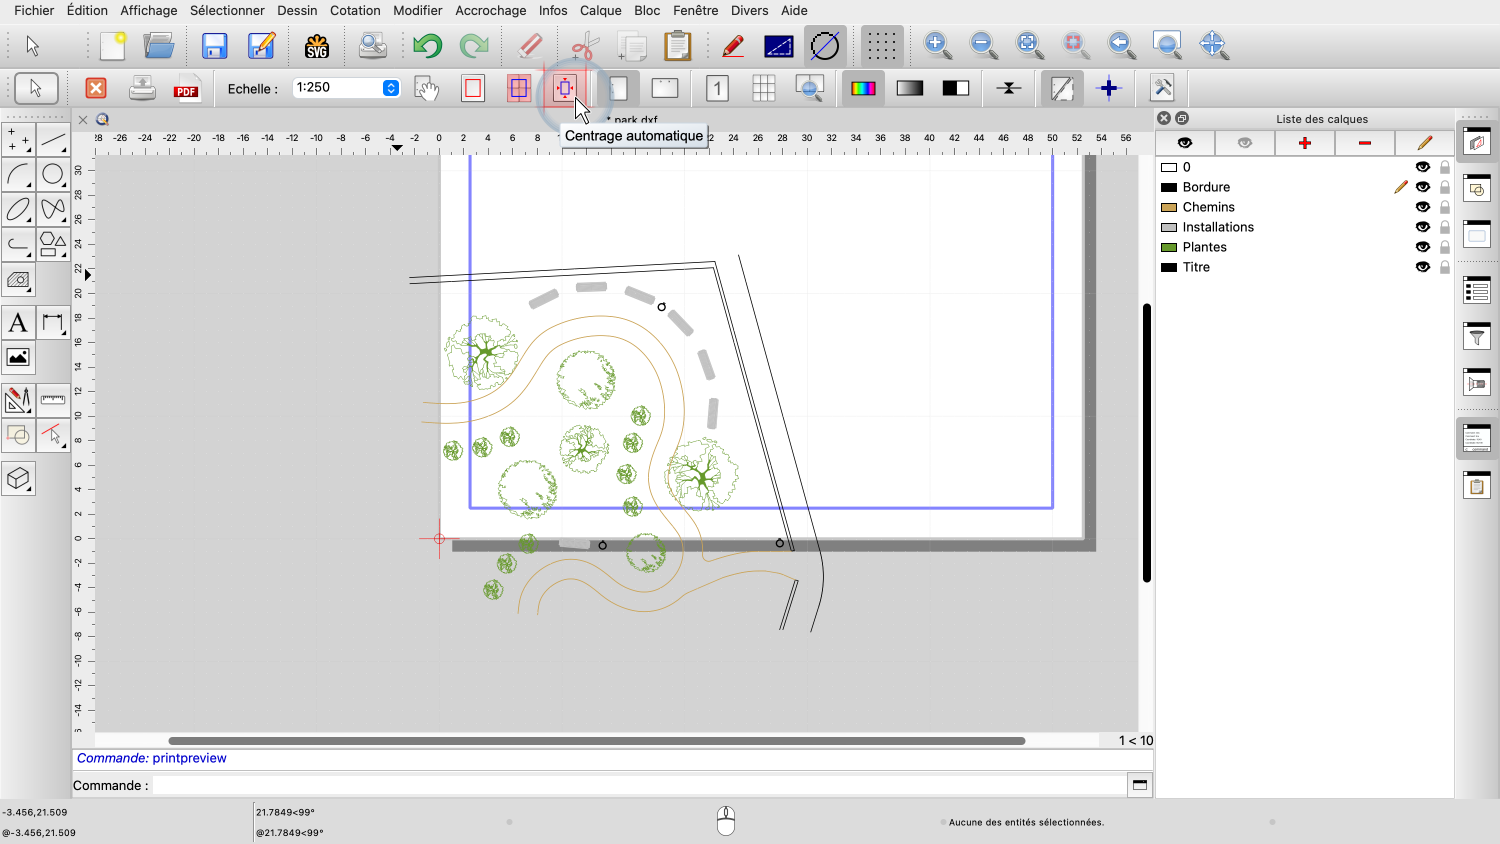Click the PDF export icon
This screenshot has height=844, width=1500.
click(186, 89)
